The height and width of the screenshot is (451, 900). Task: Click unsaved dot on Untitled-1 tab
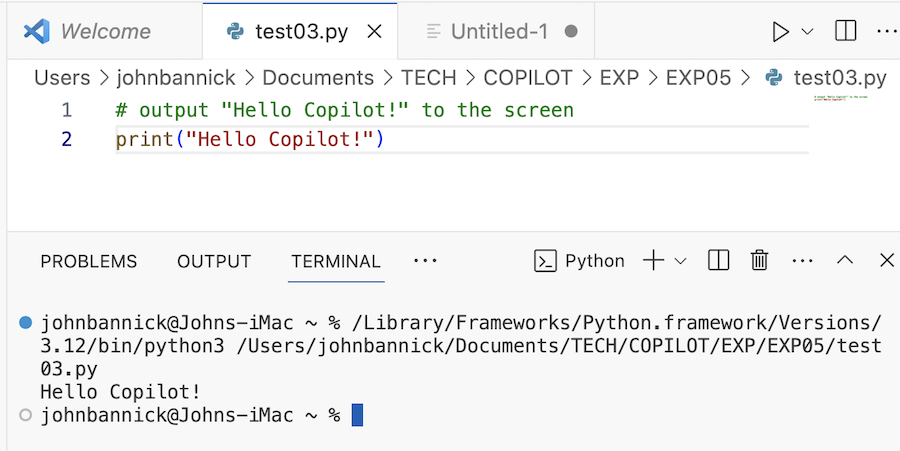[x=571, y=31]
